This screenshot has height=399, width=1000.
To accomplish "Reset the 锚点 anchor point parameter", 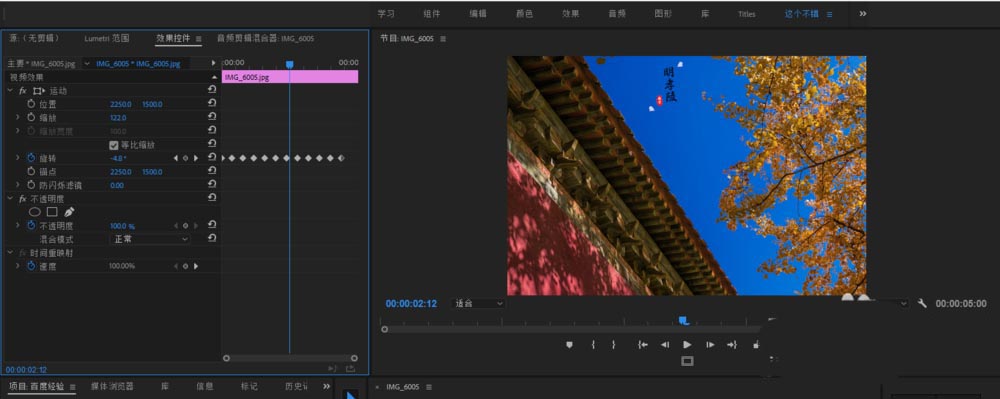I will point(212,171).
